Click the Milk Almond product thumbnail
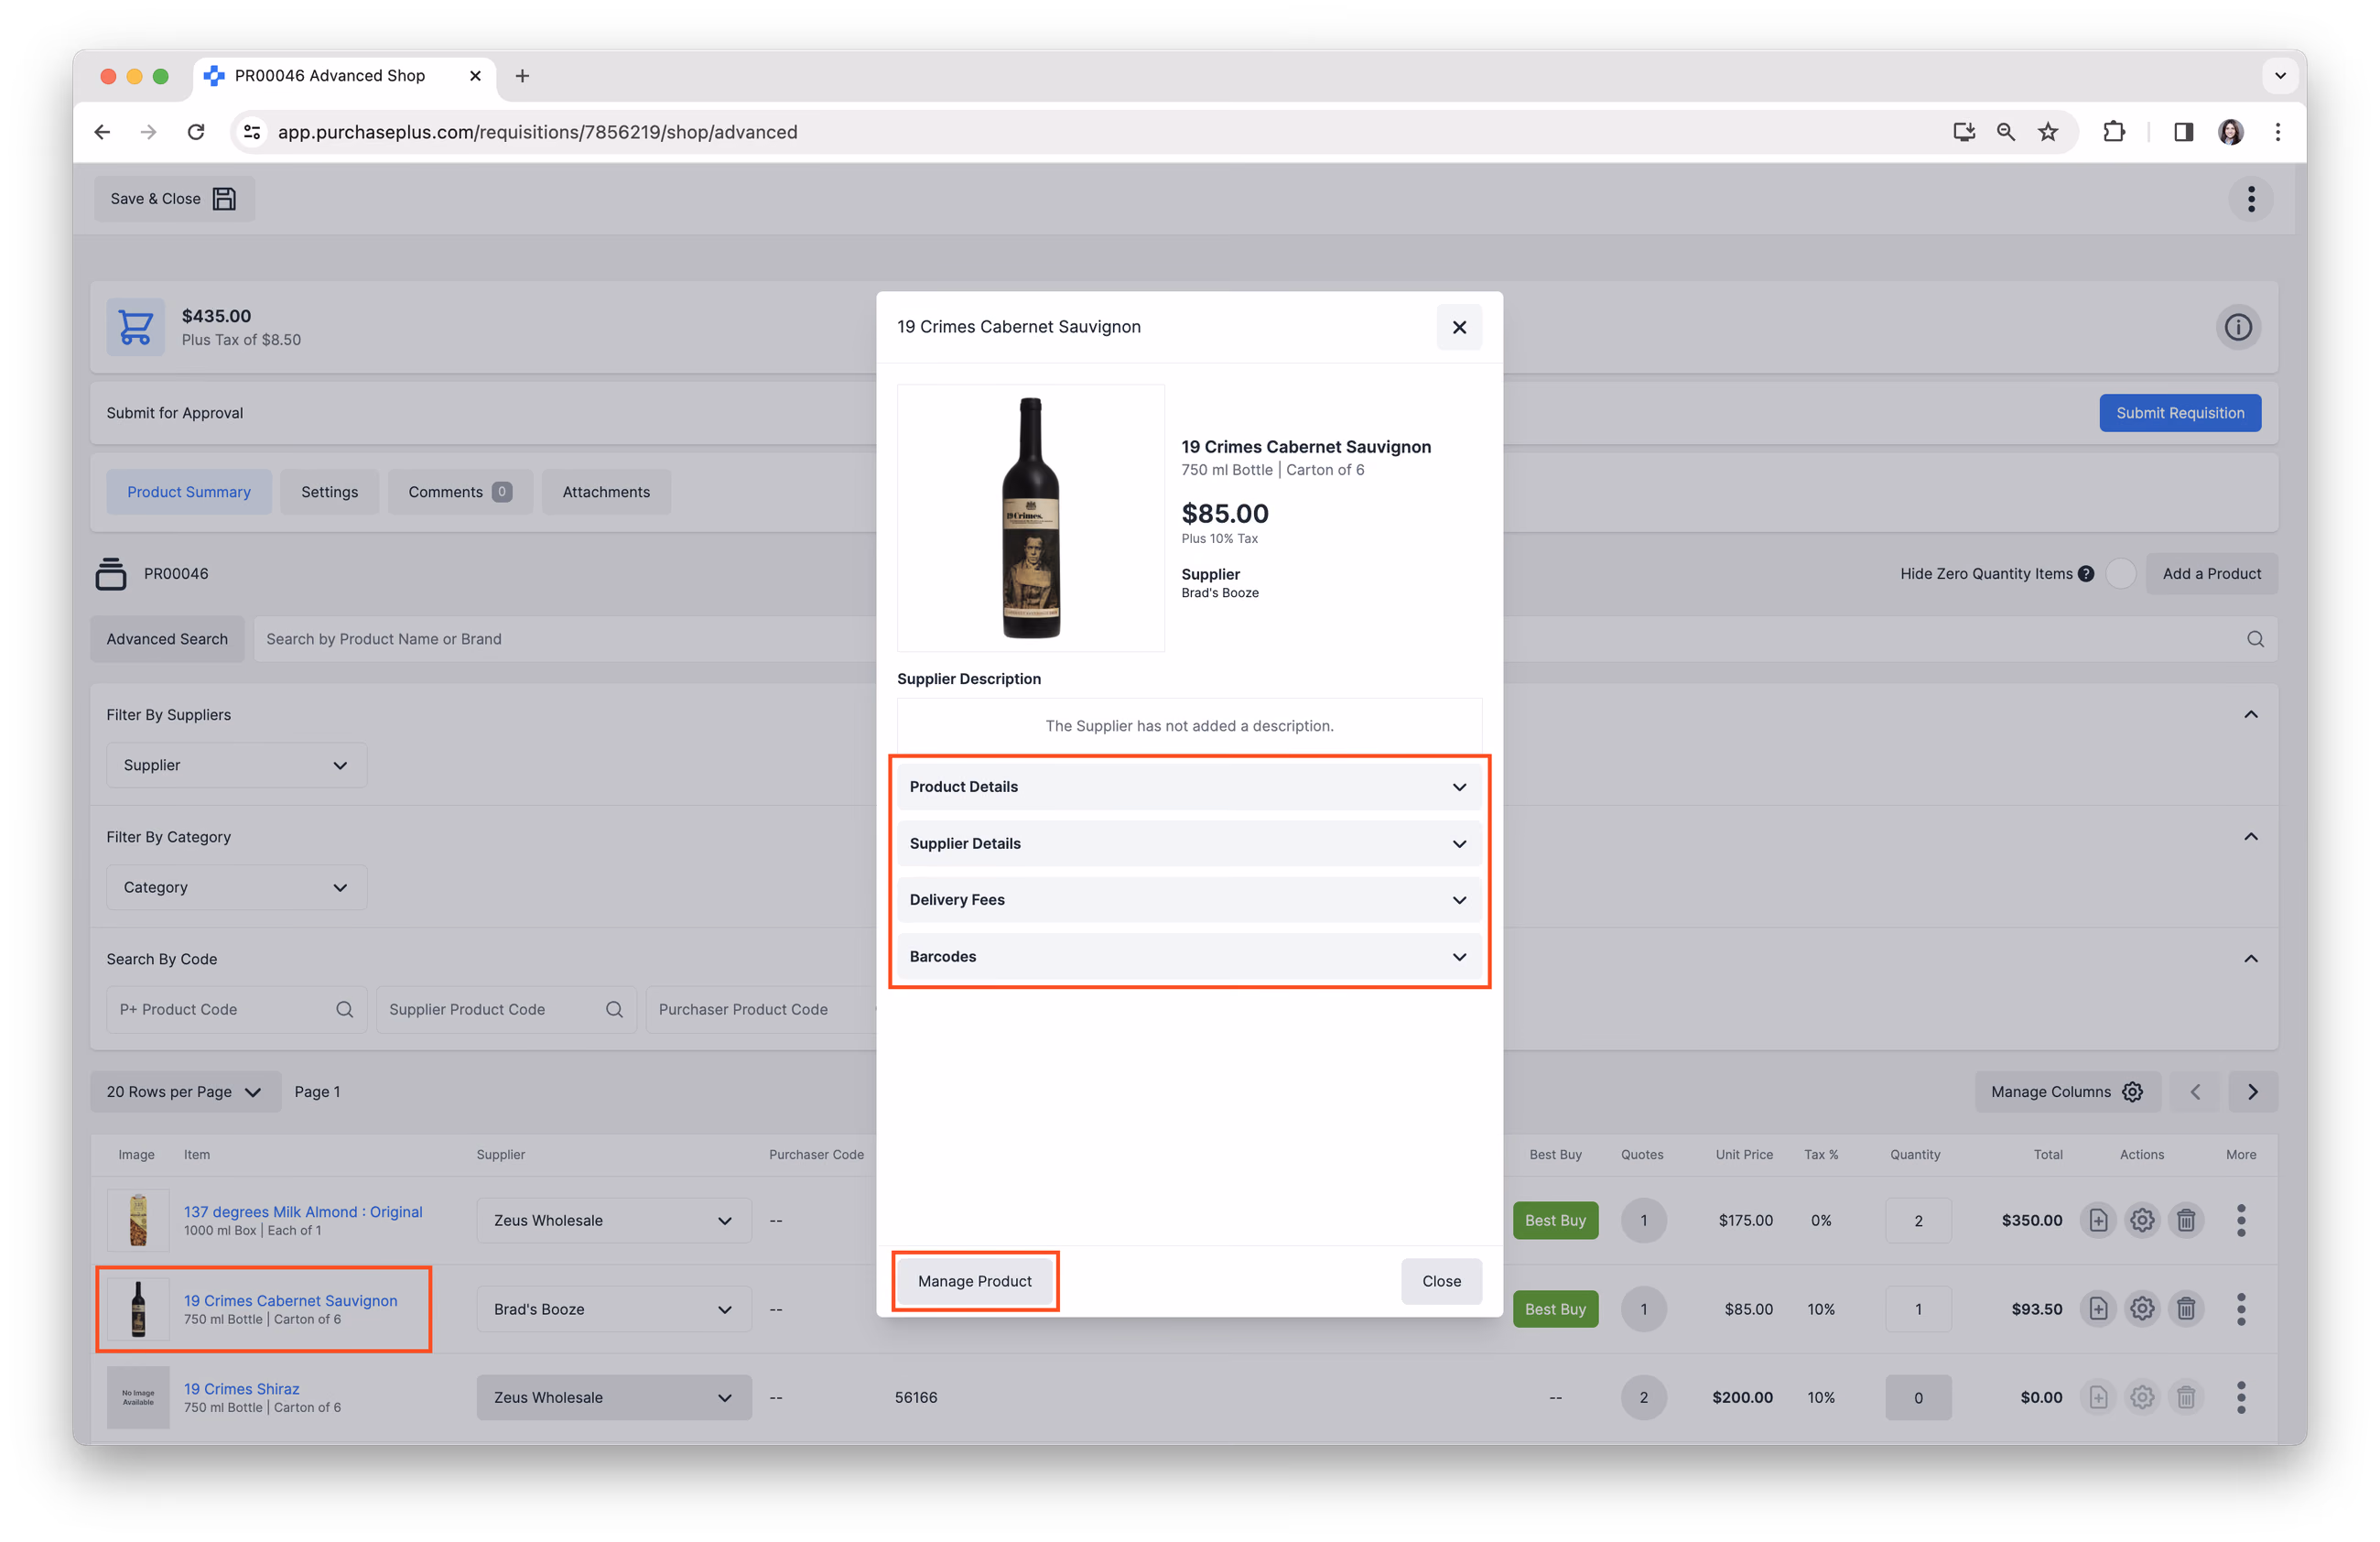2380x1542 pixels. [x=138, y=1220]
